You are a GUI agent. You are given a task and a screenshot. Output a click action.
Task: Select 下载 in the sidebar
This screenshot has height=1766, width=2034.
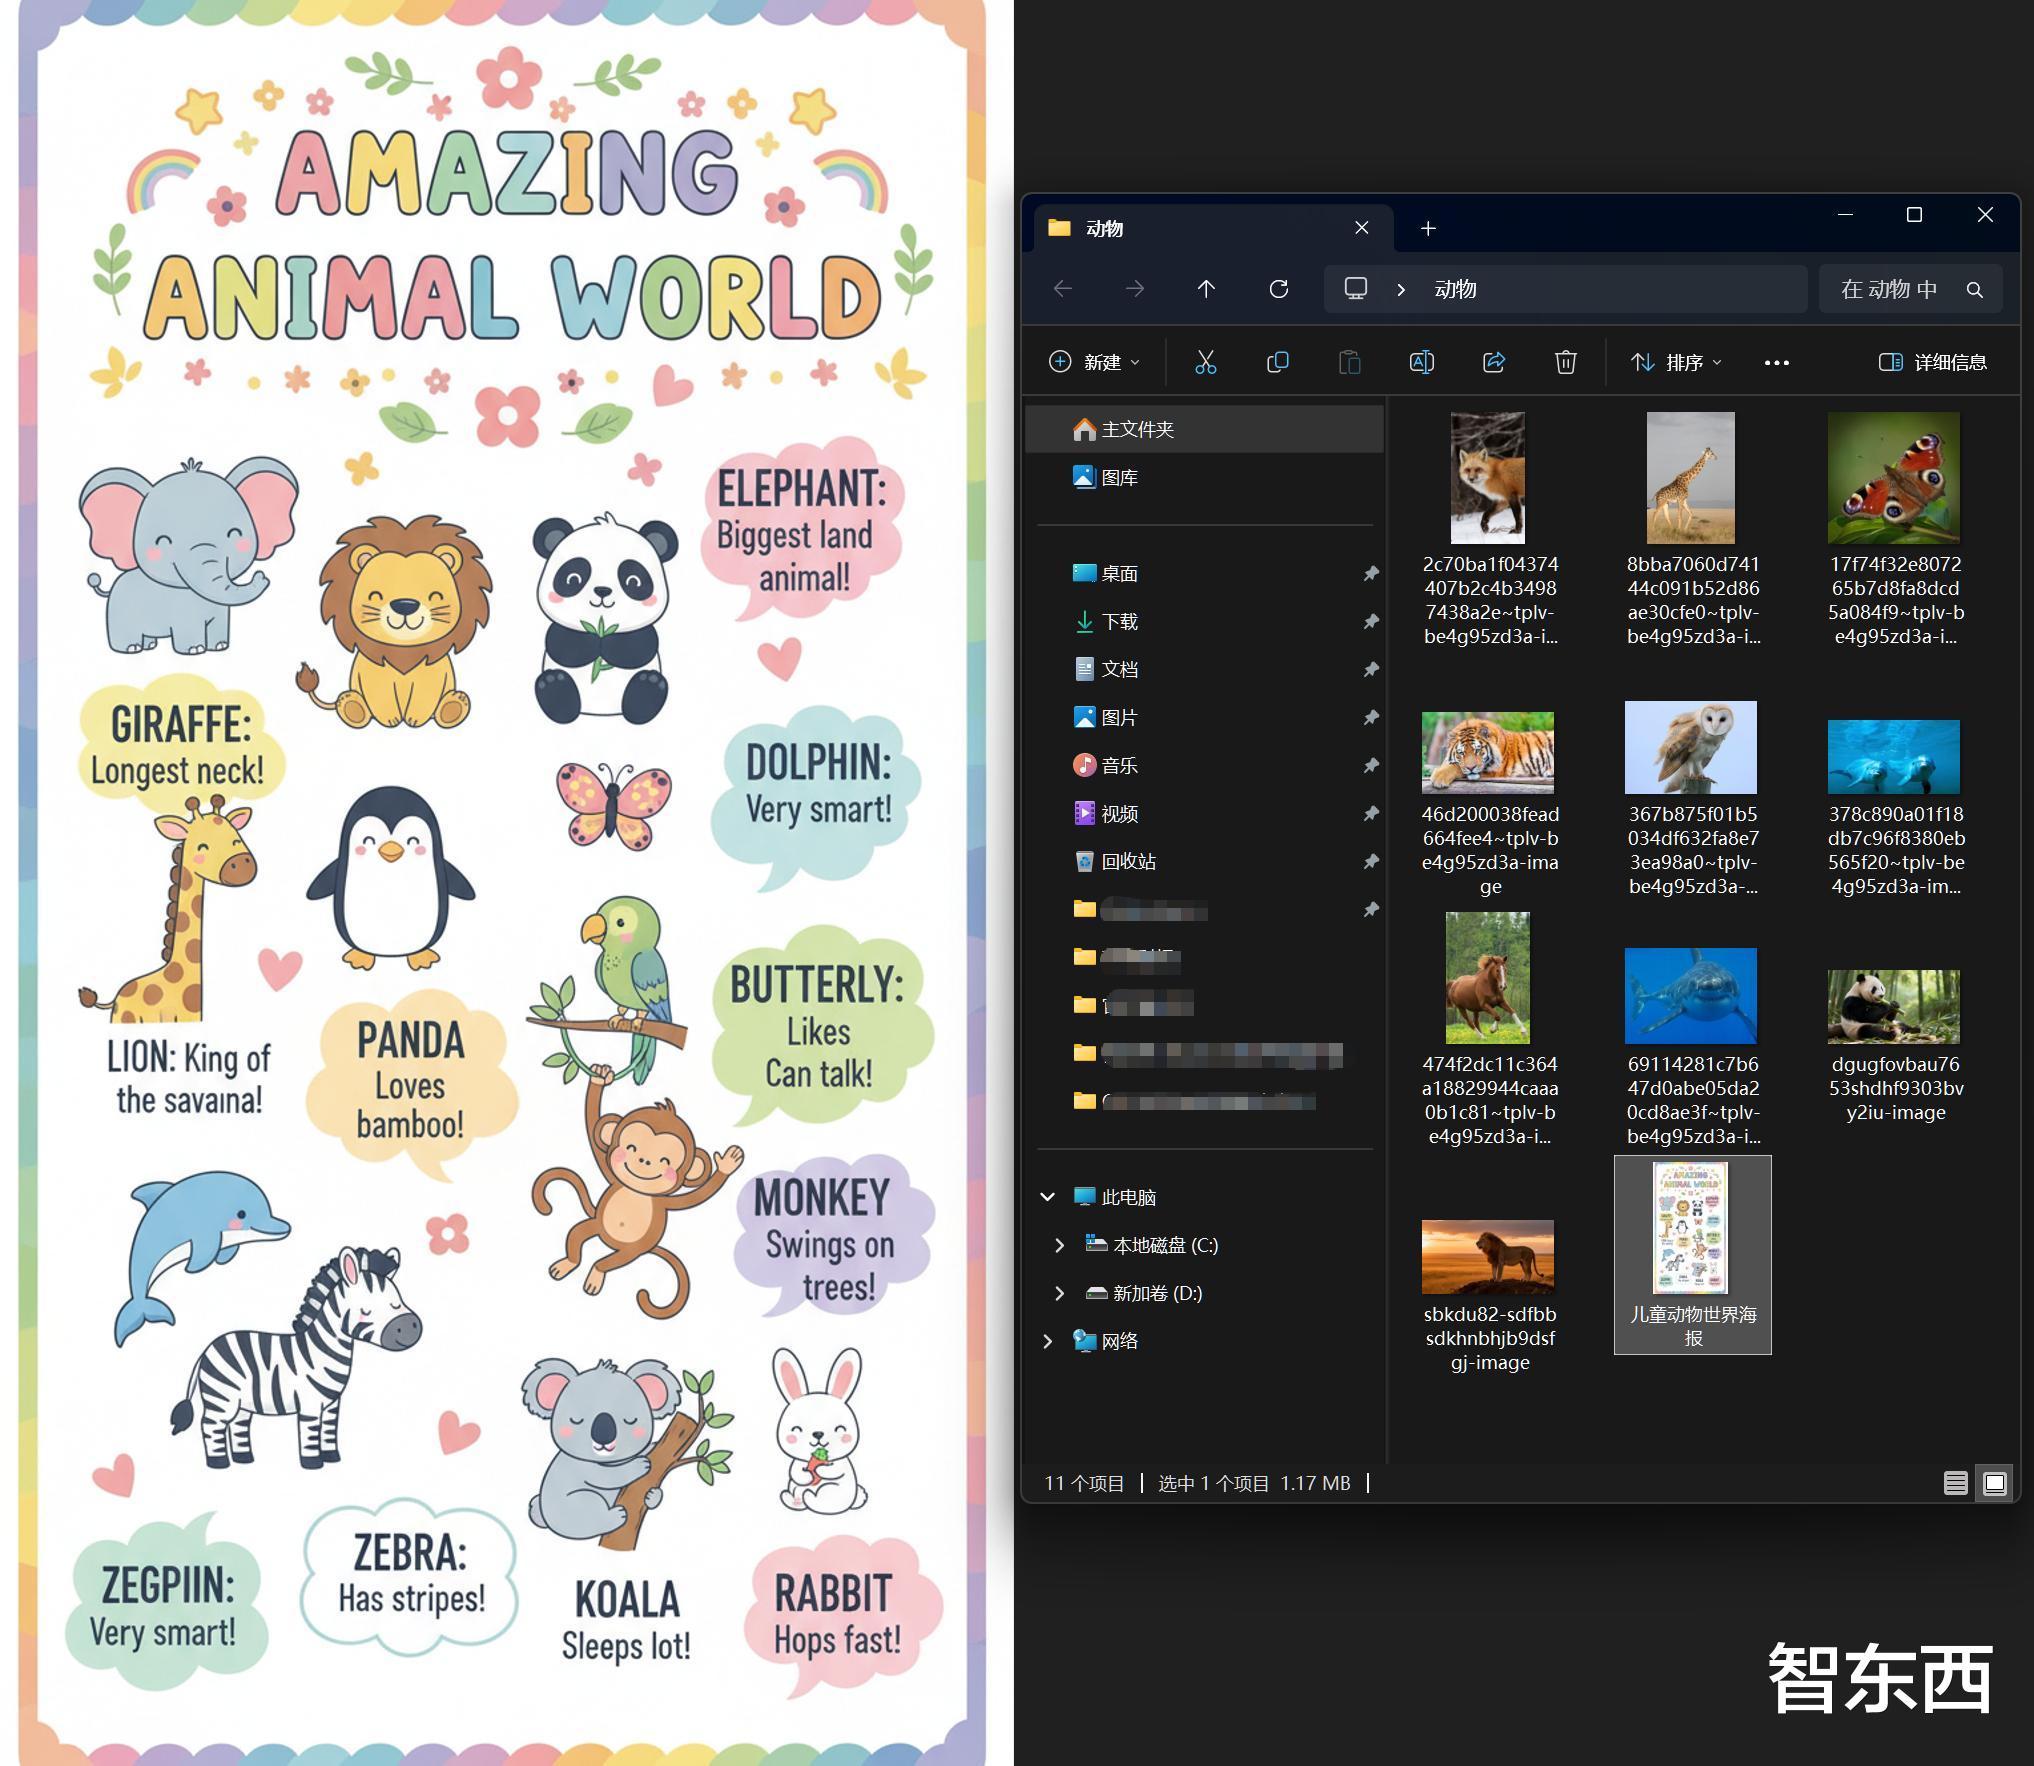pyautogui.click(x=1118, y=621)
